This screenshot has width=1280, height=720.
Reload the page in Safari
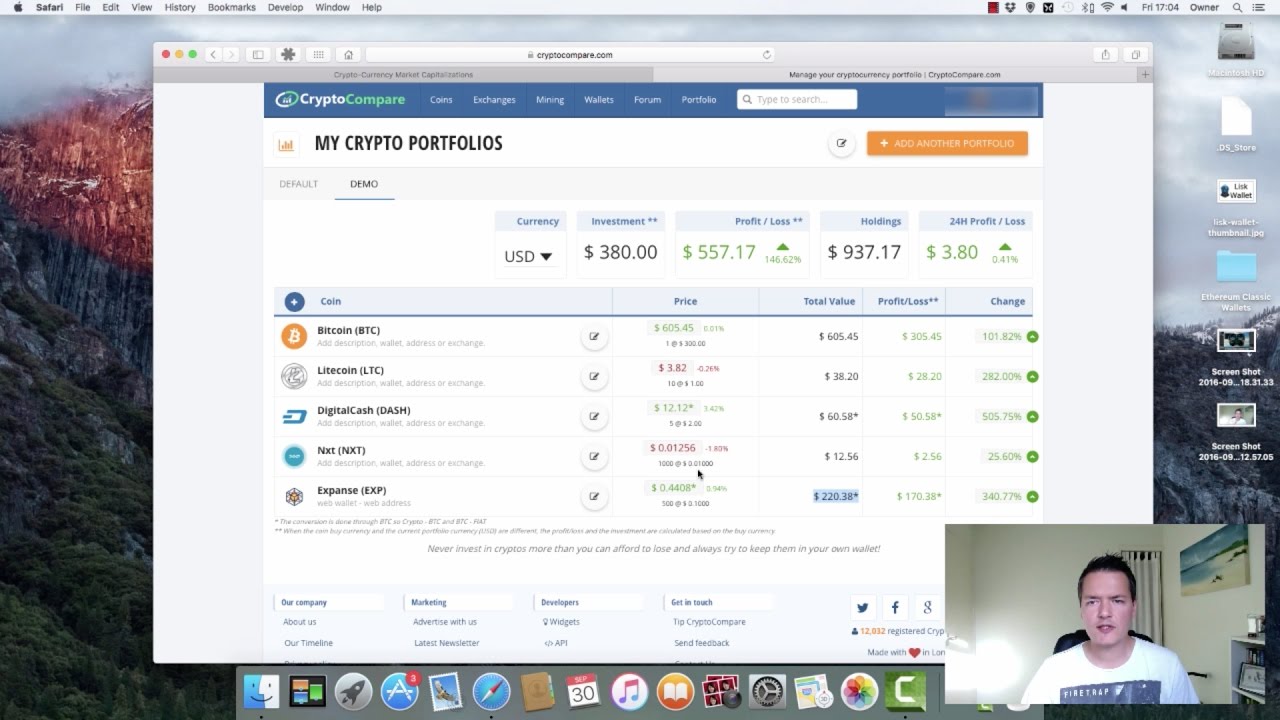pos(767,55)
